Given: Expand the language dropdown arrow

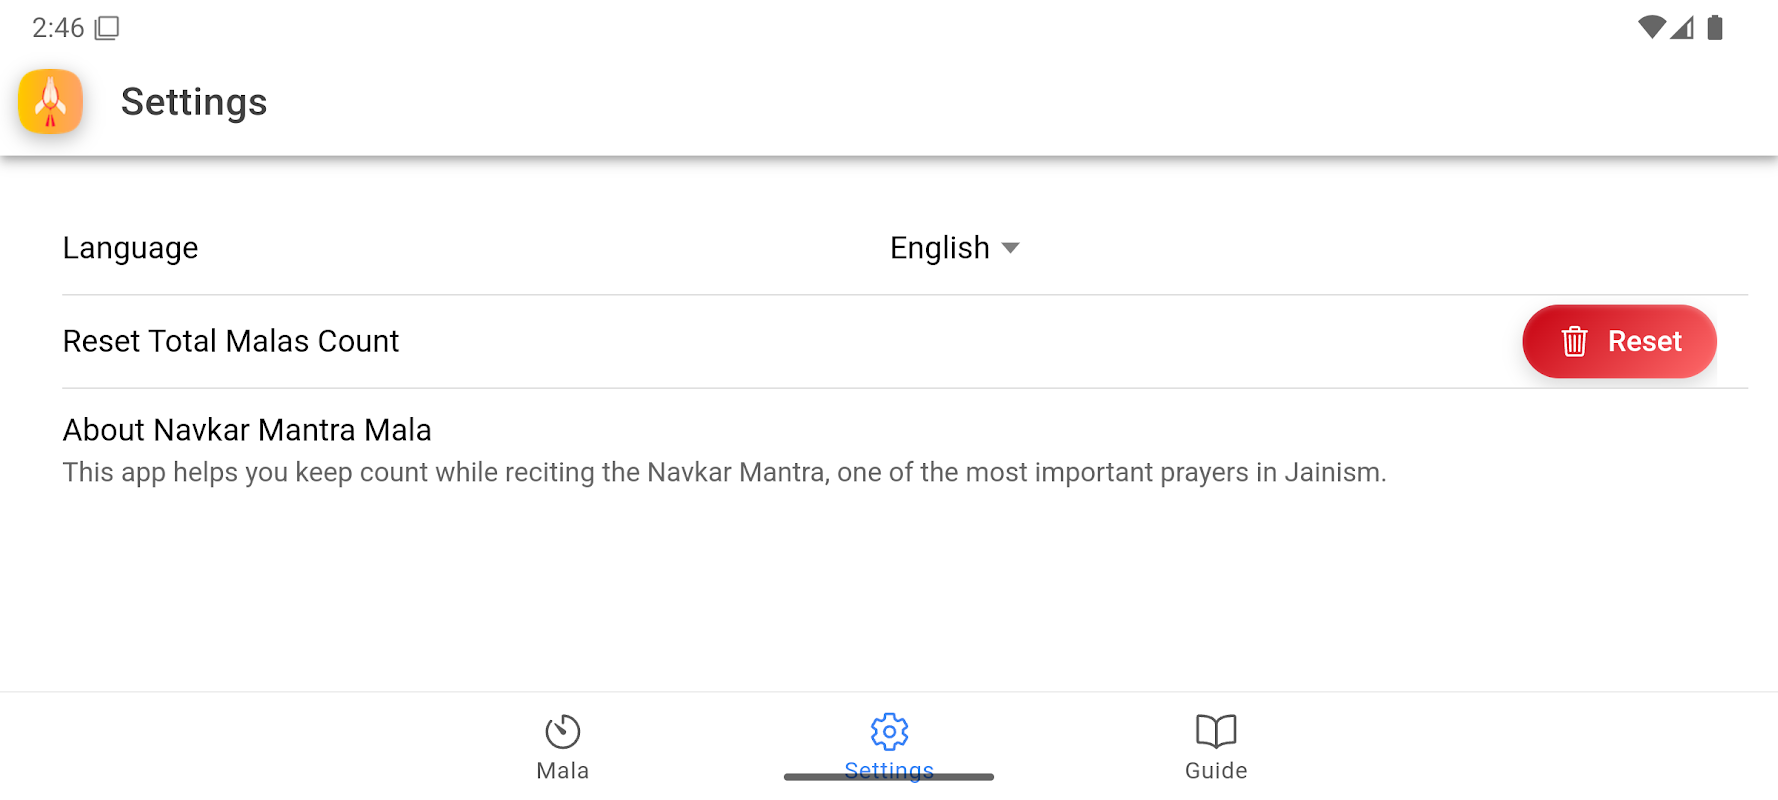Looking at the screenshot, I should coord(1010,248).
